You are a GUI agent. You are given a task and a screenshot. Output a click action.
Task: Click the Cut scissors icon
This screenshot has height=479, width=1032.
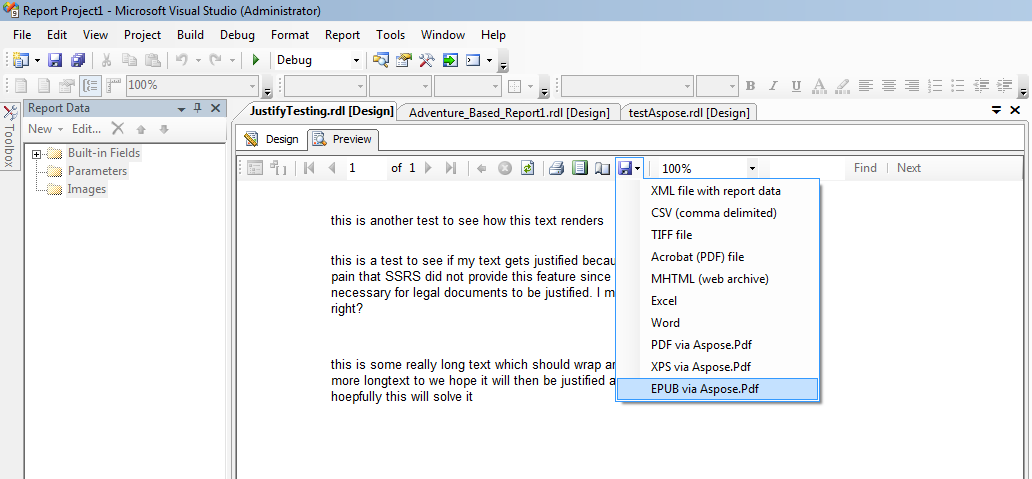point(106,60)
